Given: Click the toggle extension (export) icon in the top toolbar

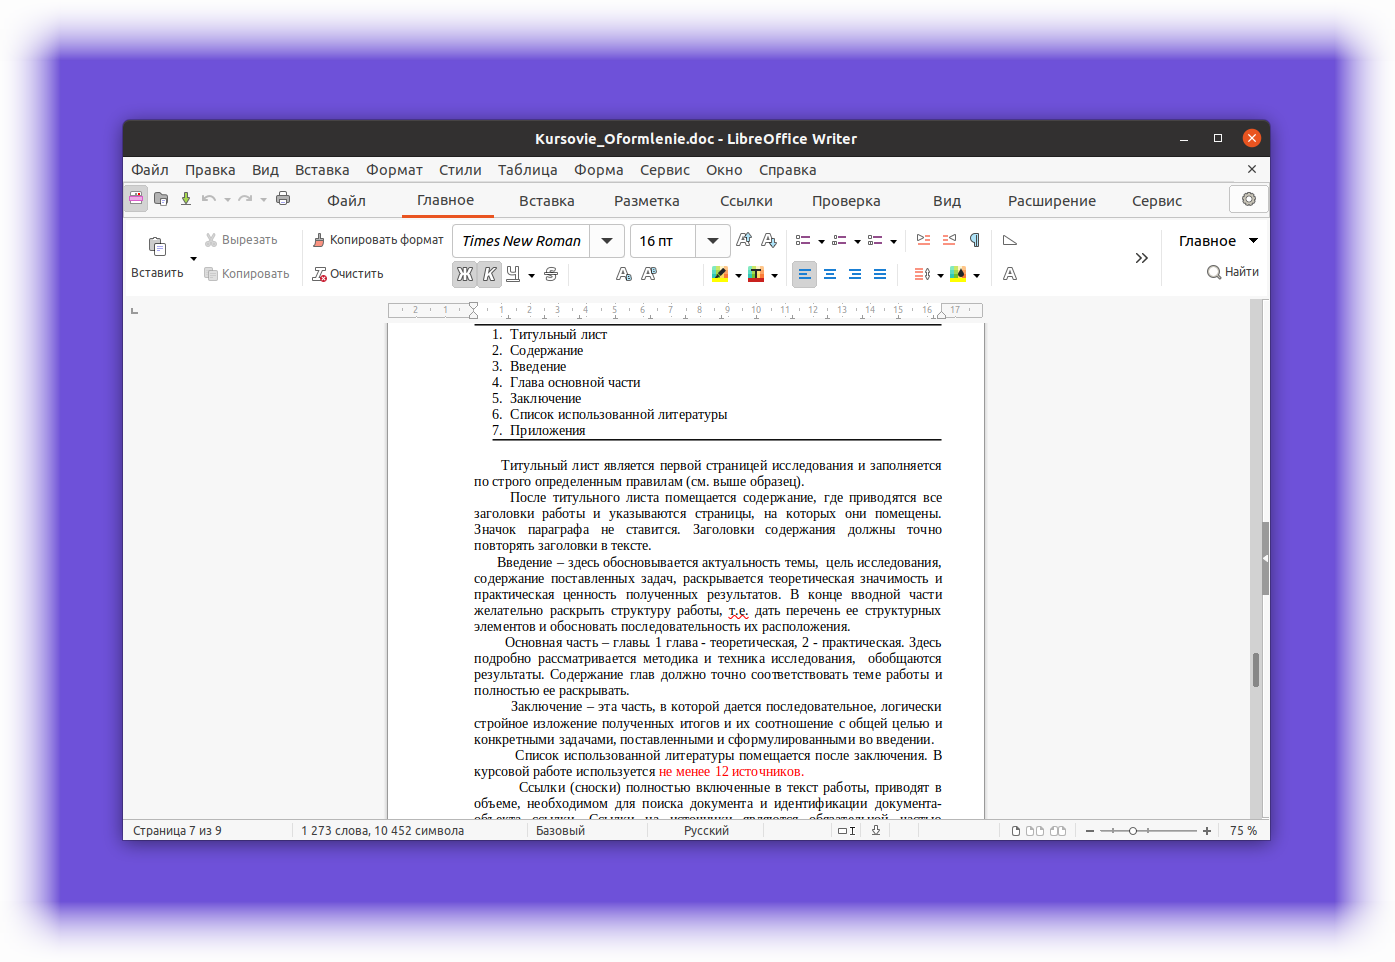Looking at the screenshot, I should [136, 199].
